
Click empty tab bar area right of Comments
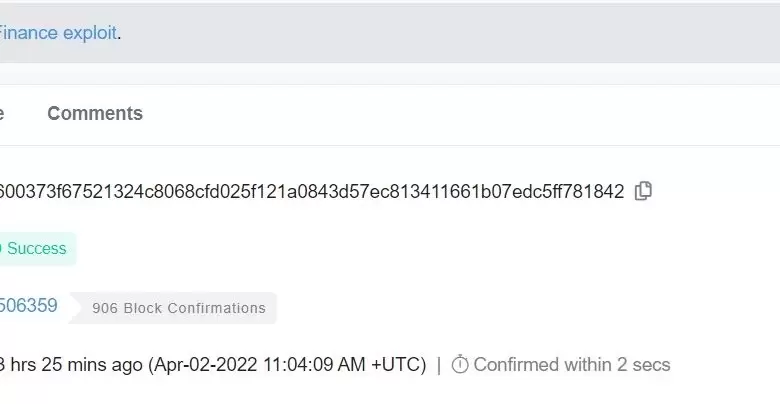pos(450,114)
